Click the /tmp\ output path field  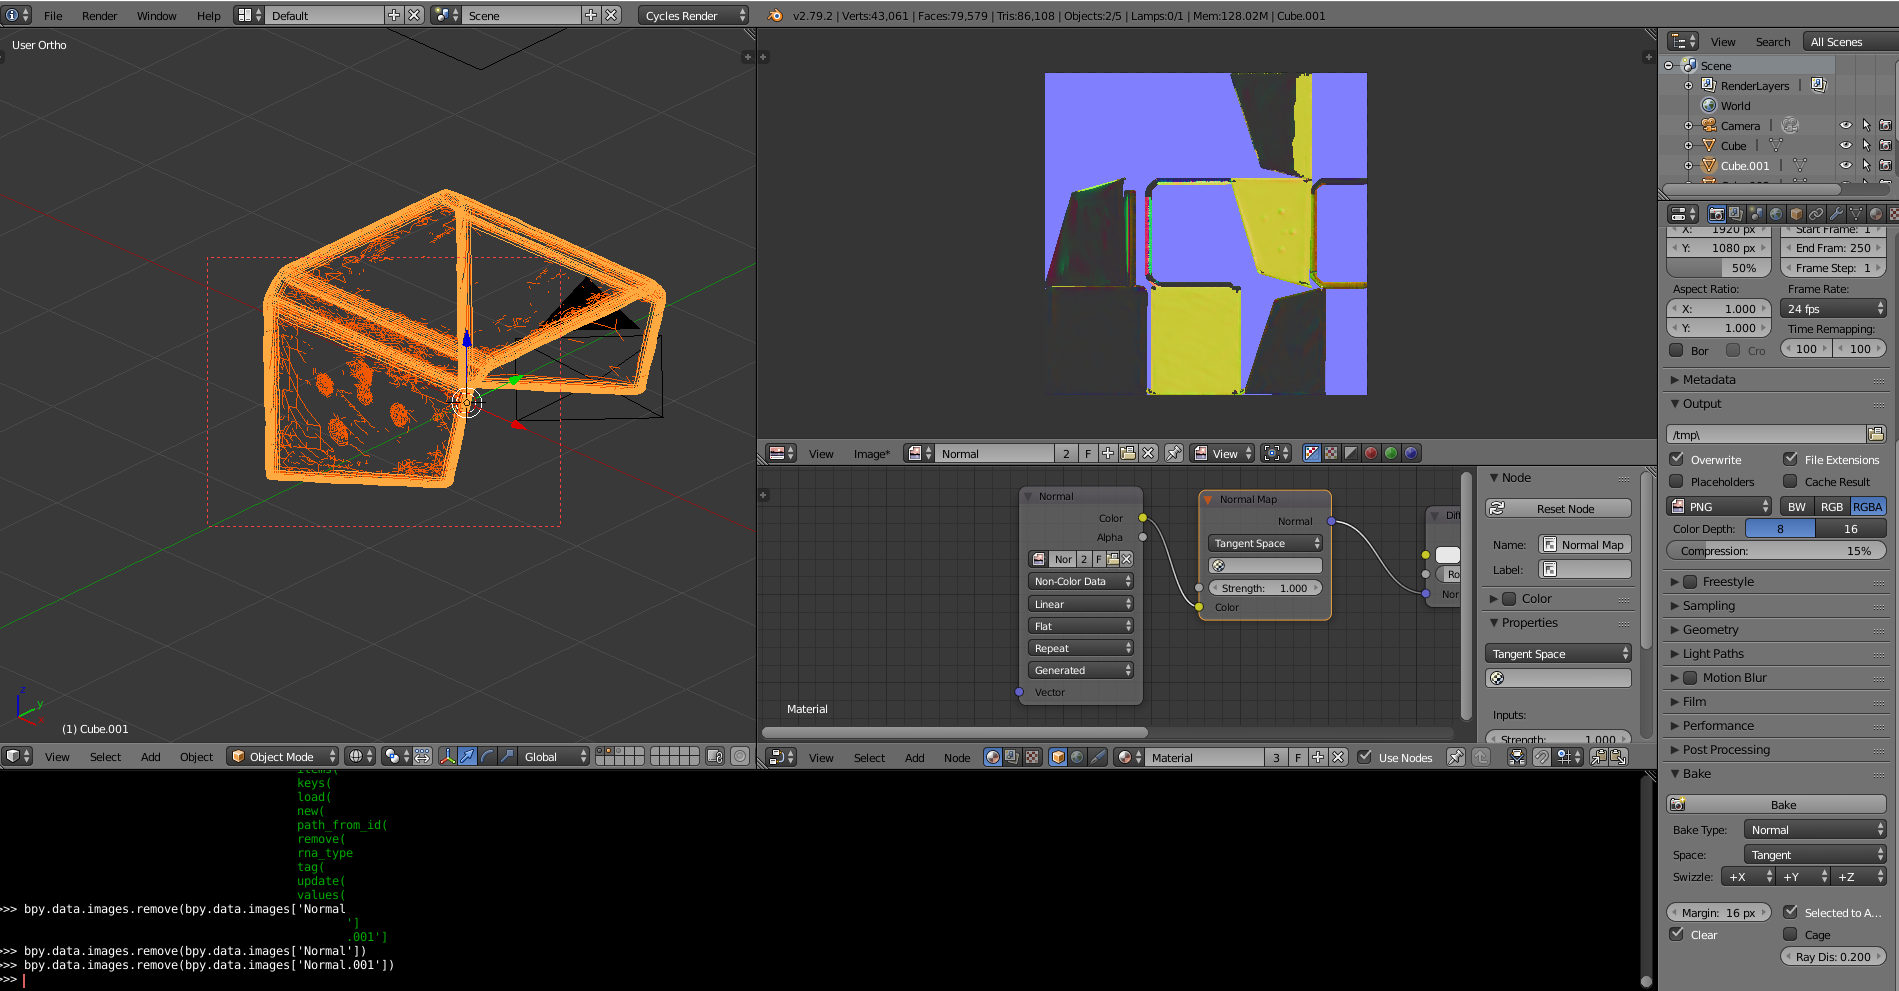coord(1766,434)
